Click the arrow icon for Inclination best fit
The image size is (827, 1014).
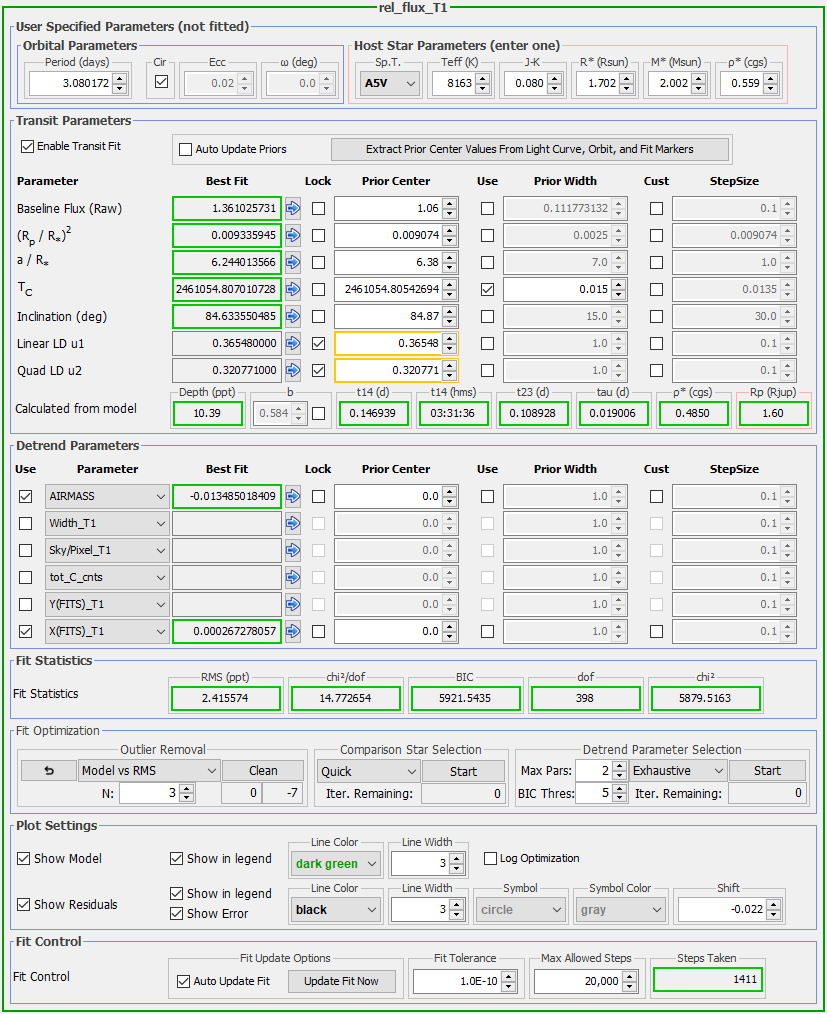click(293, 317)
